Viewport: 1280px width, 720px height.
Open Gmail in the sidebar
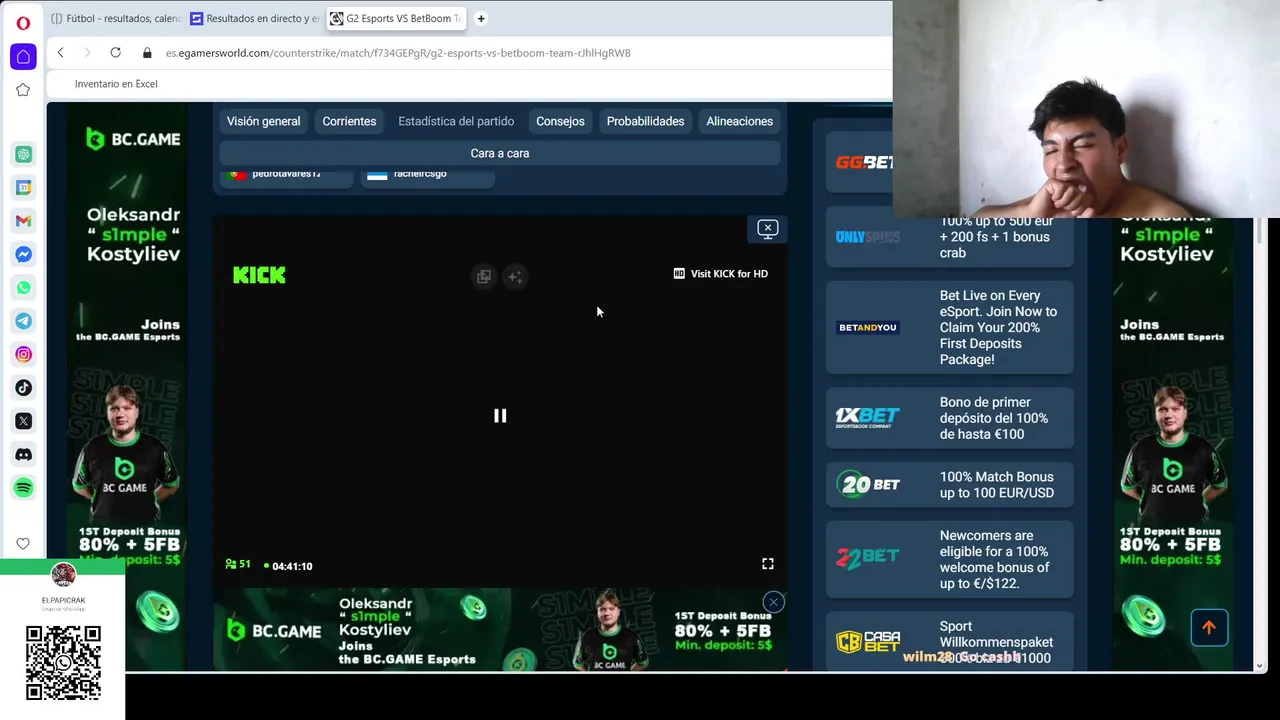pyautogui.click(x=24, y=221)
